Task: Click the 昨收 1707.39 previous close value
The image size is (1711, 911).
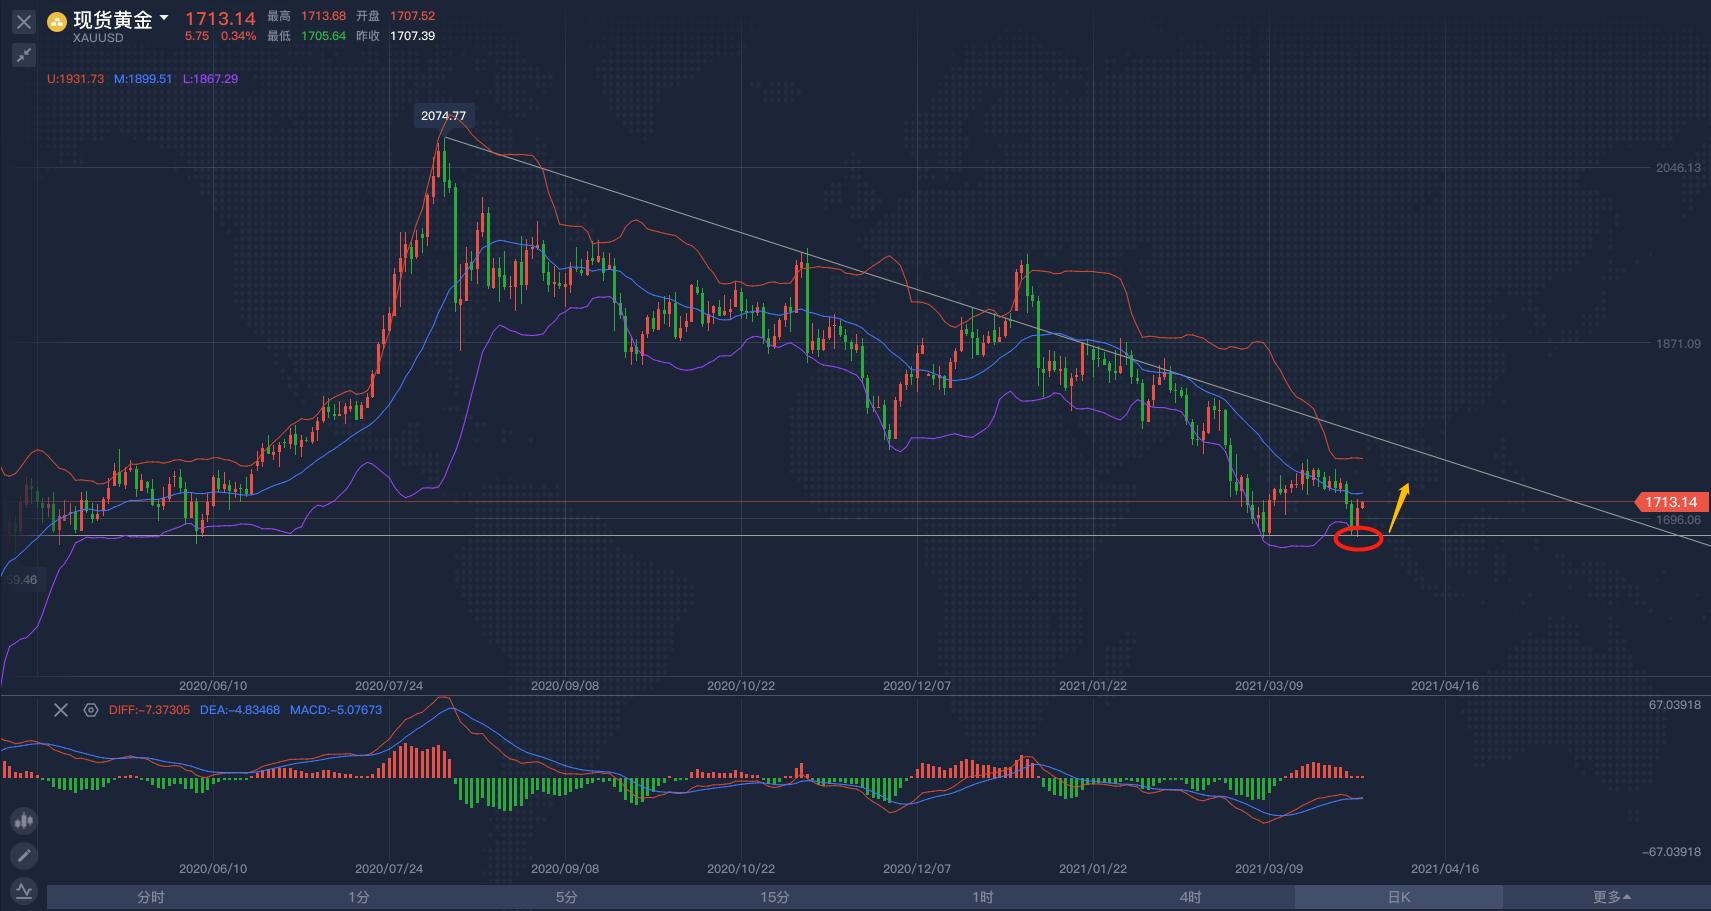Action: click(412, 36)
